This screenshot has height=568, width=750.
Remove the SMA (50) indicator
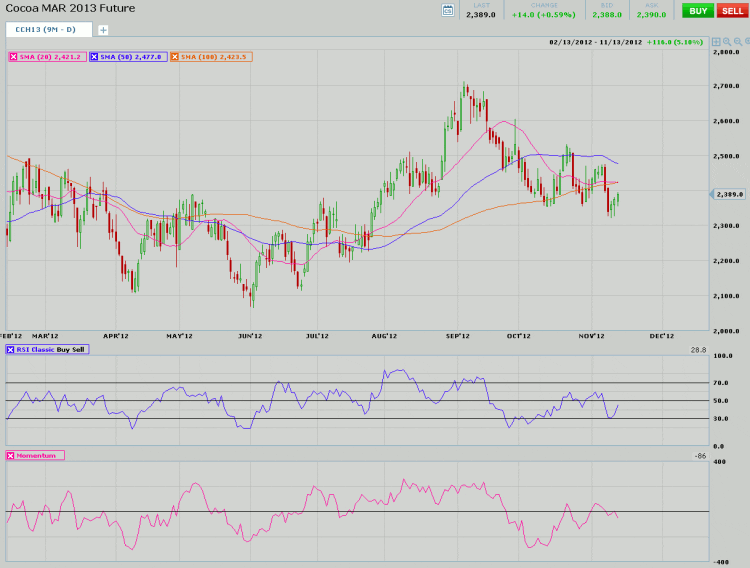click(x=95, y=57)
